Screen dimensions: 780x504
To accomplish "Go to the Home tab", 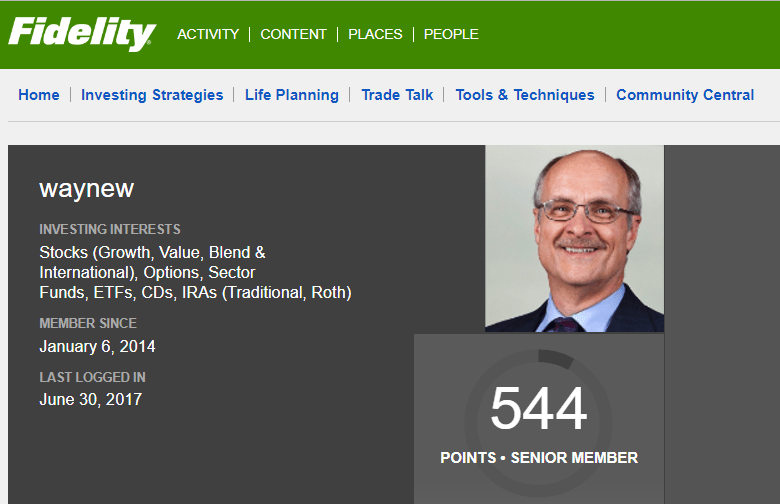I will coord(39,95).
